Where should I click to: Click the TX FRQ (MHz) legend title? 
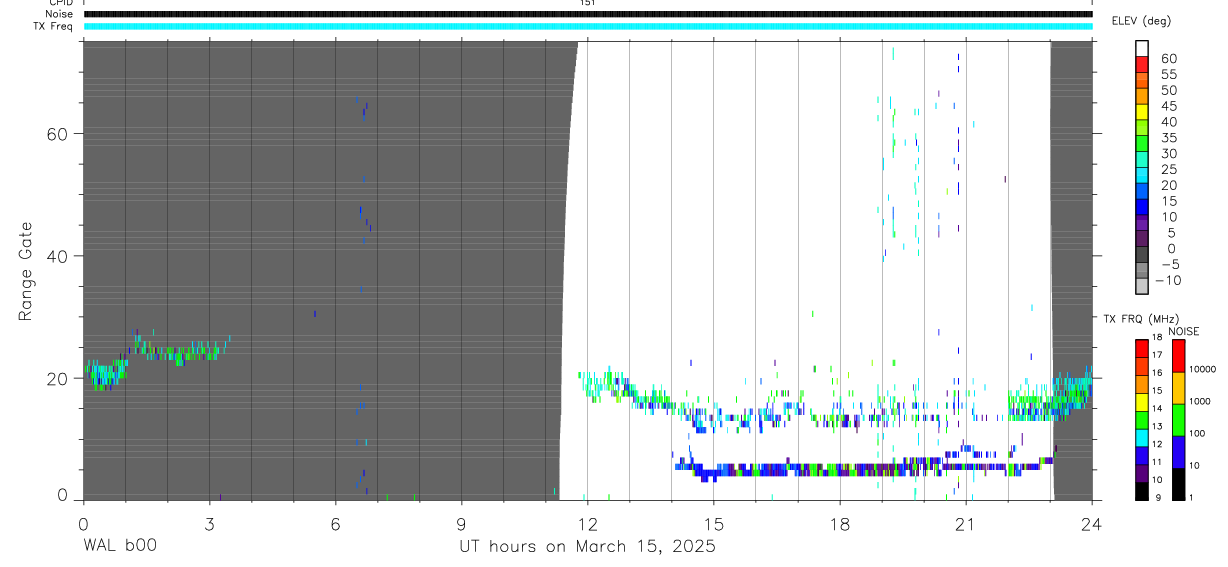tap(1137, 319)
